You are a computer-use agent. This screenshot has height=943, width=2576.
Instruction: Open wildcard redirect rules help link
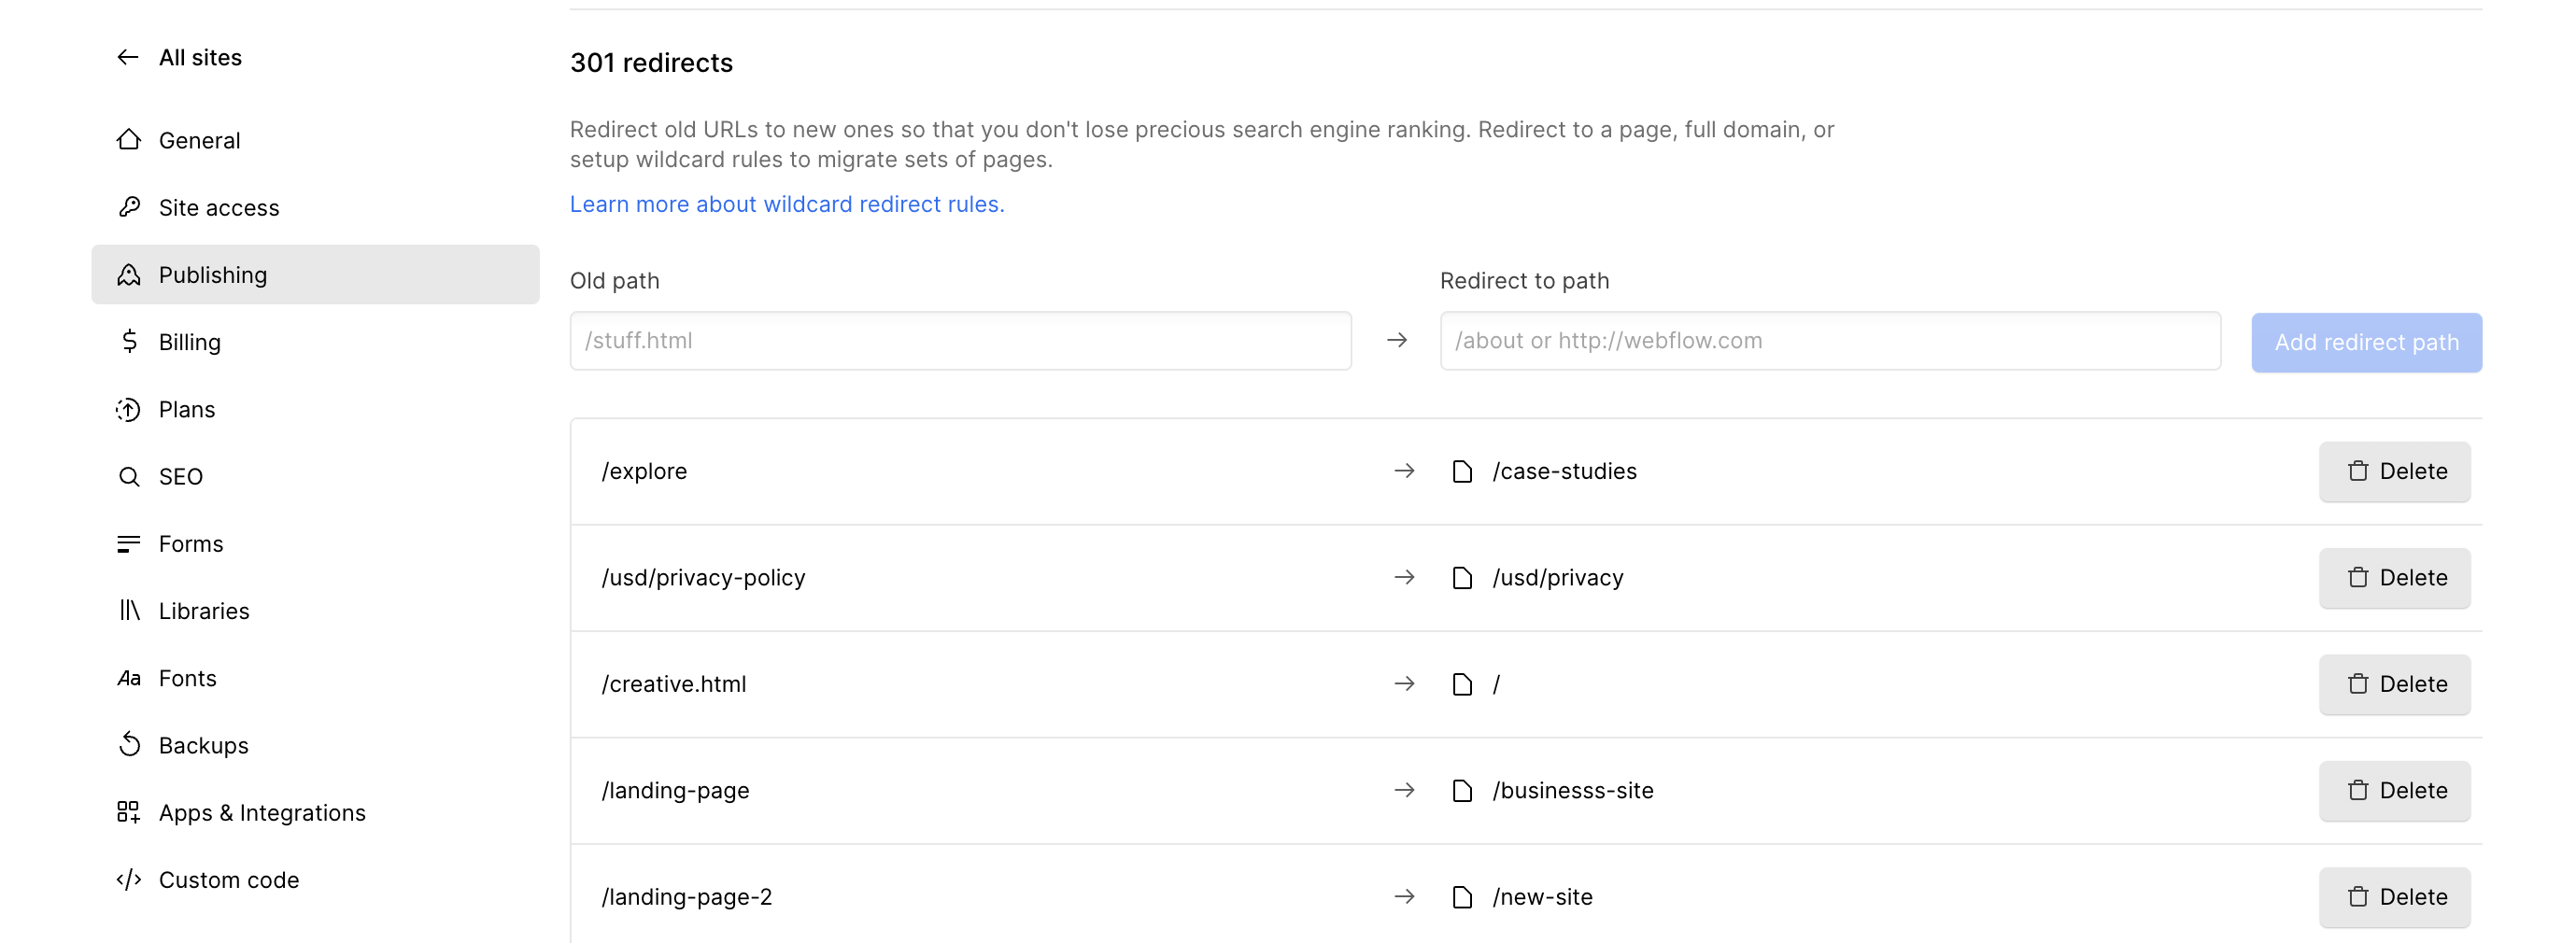click(787, 204)
